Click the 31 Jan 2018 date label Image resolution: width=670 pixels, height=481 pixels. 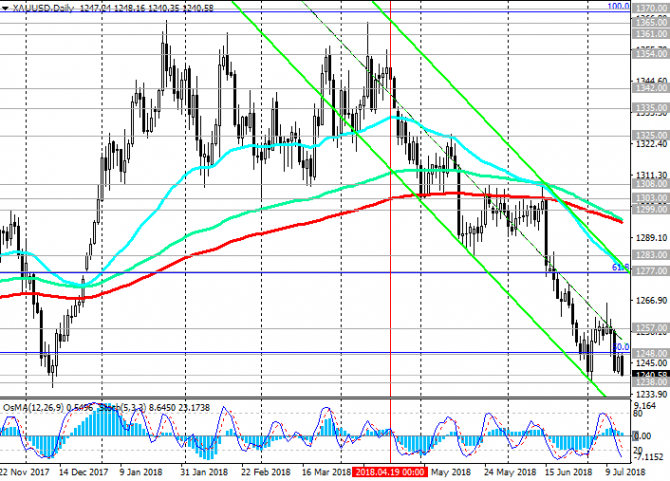click(x=203, y=472)
